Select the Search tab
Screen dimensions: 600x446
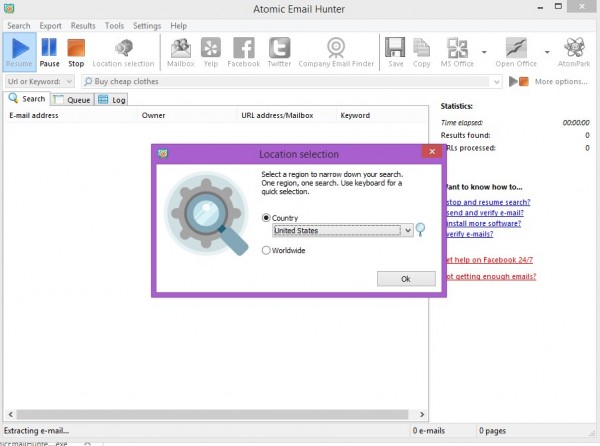point(27,99)
